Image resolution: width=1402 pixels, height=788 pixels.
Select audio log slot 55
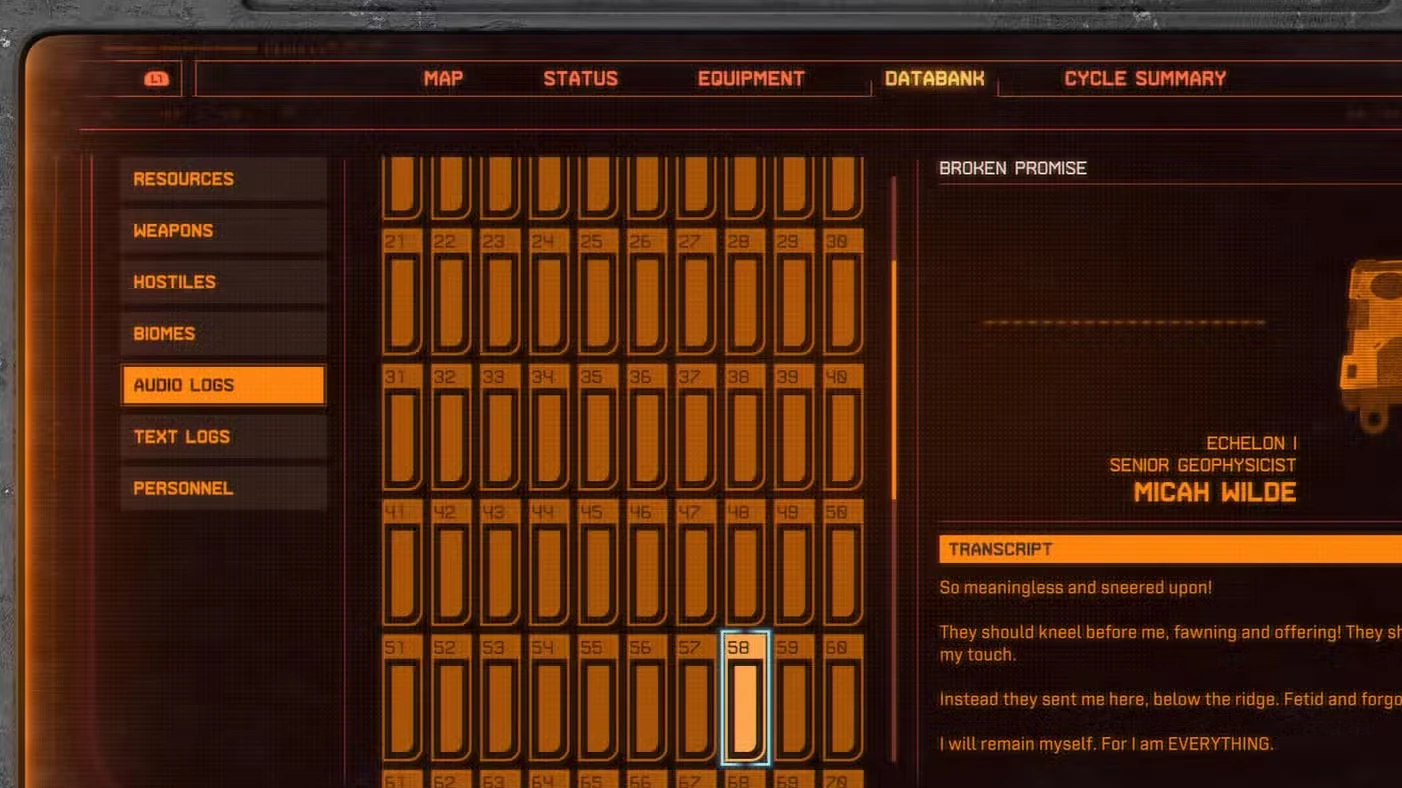coord(598,698)
